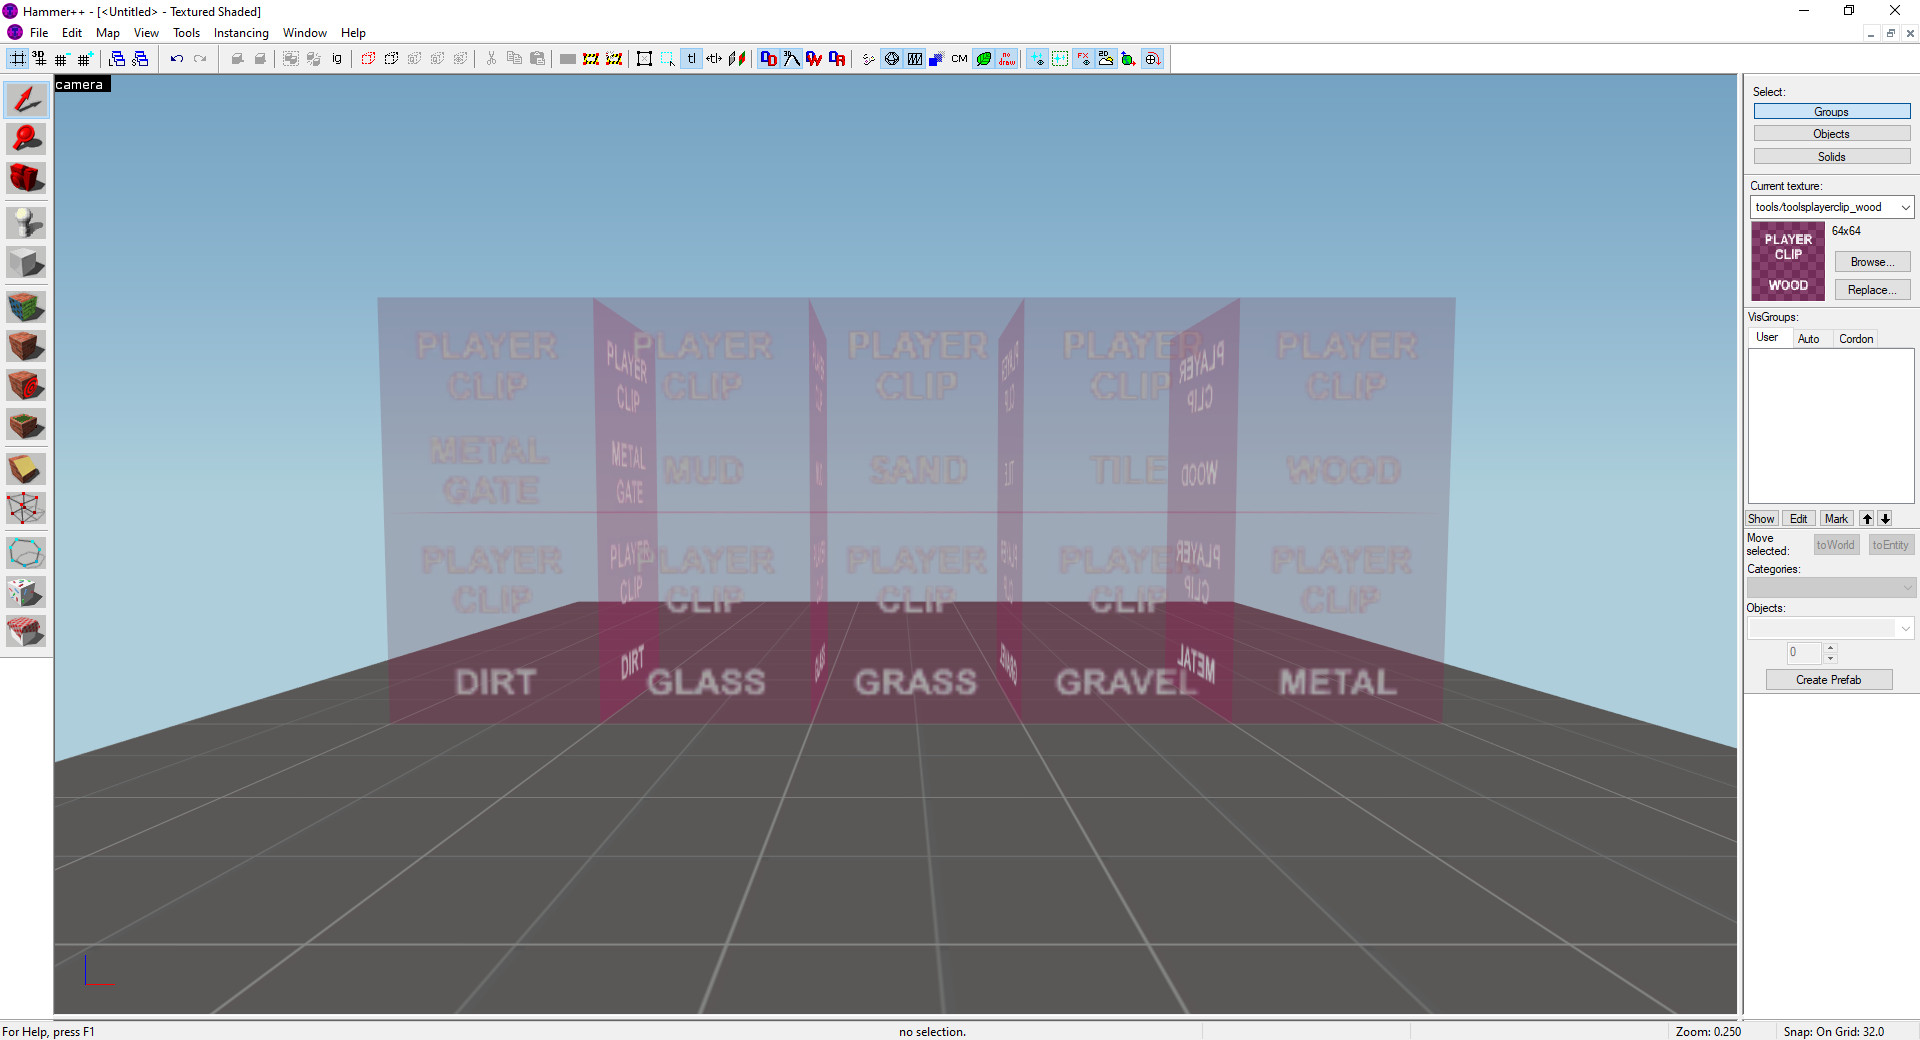Expand the Categories dropdown

(1908, 587)
